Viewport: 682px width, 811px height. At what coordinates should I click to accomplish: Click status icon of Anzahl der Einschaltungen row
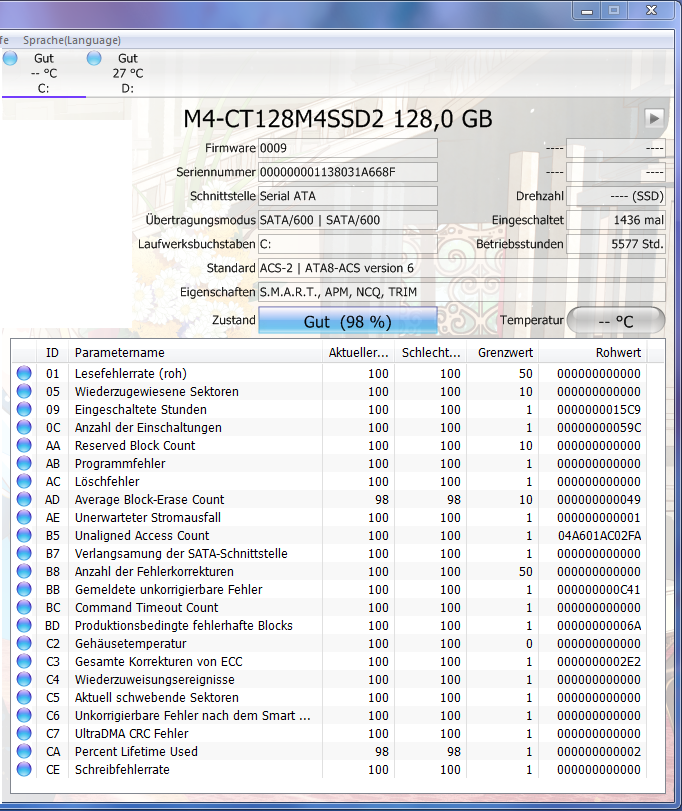click(x=24, y=427)
